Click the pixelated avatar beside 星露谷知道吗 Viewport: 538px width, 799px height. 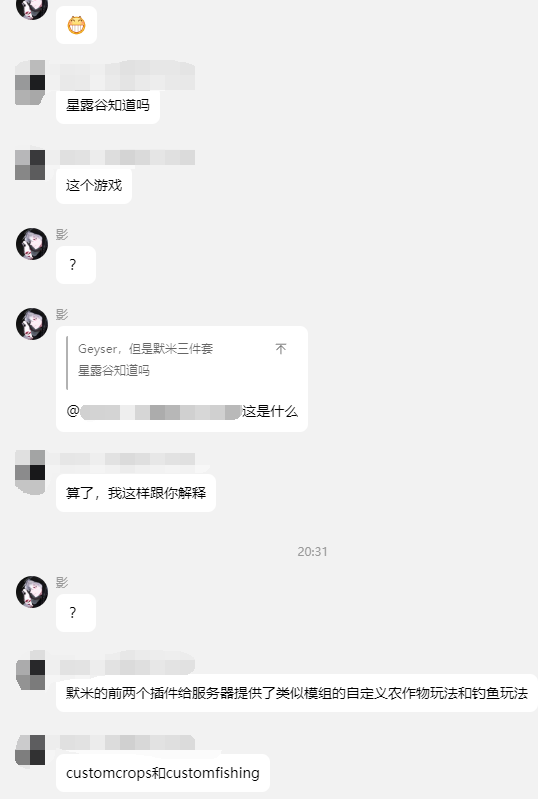pos(30,83)
